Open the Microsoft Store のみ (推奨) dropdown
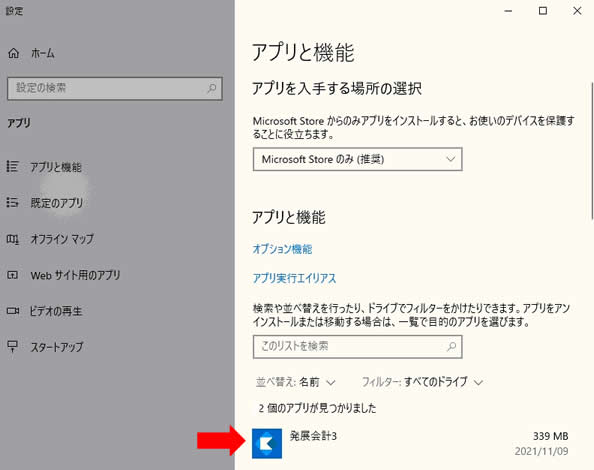 358,159
